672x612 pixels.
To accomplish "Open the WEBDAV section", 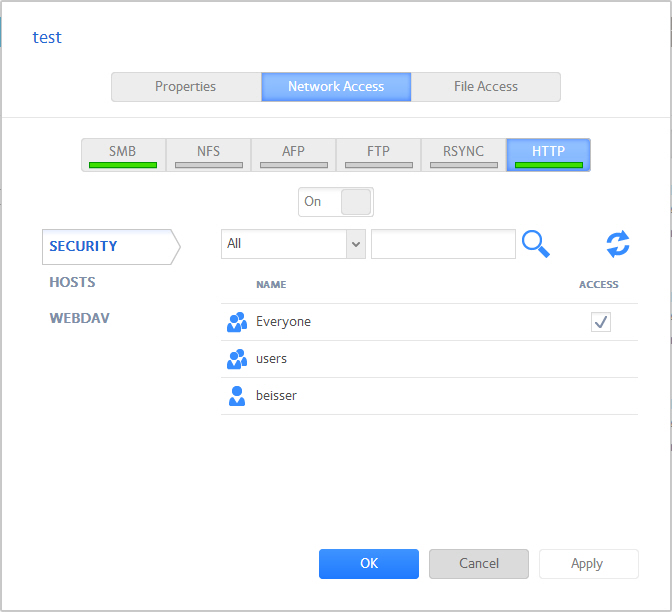I will (79, 318).
